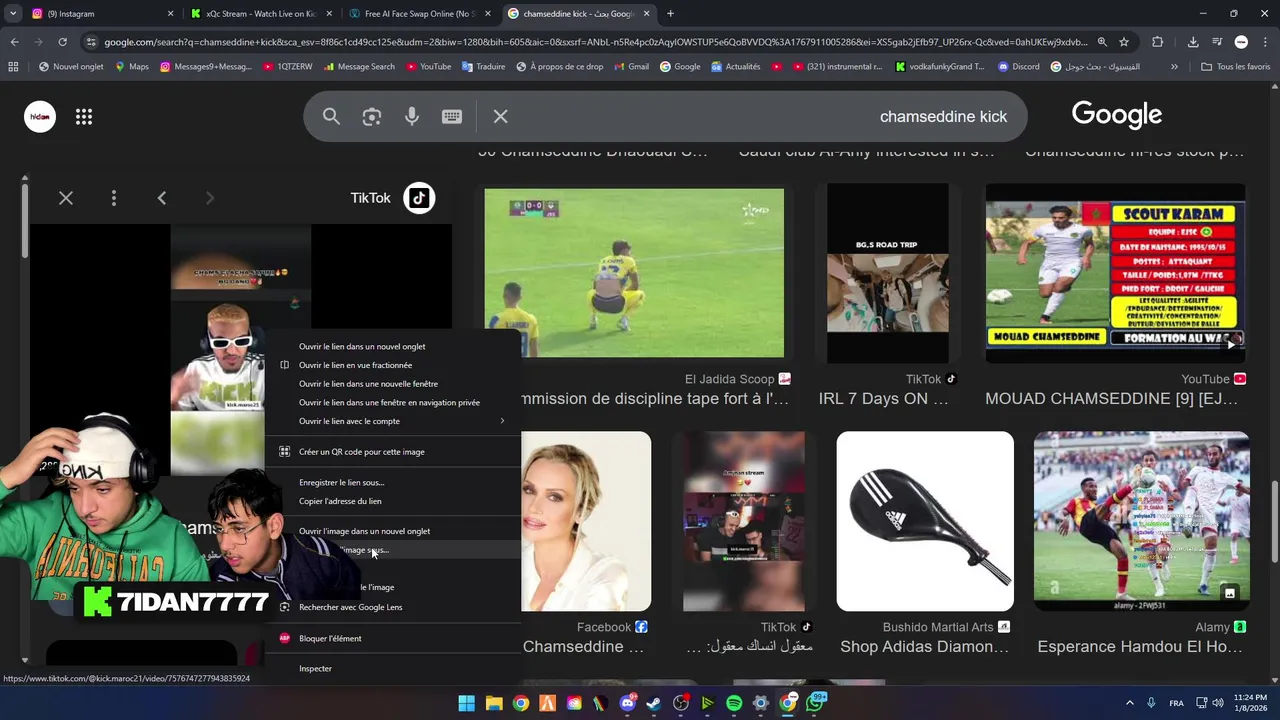Choose 'Enregistrer le lien sous...'
The height and width of the screenshot is (720, 1280).
pyautogui.click(x=392, y=482)
